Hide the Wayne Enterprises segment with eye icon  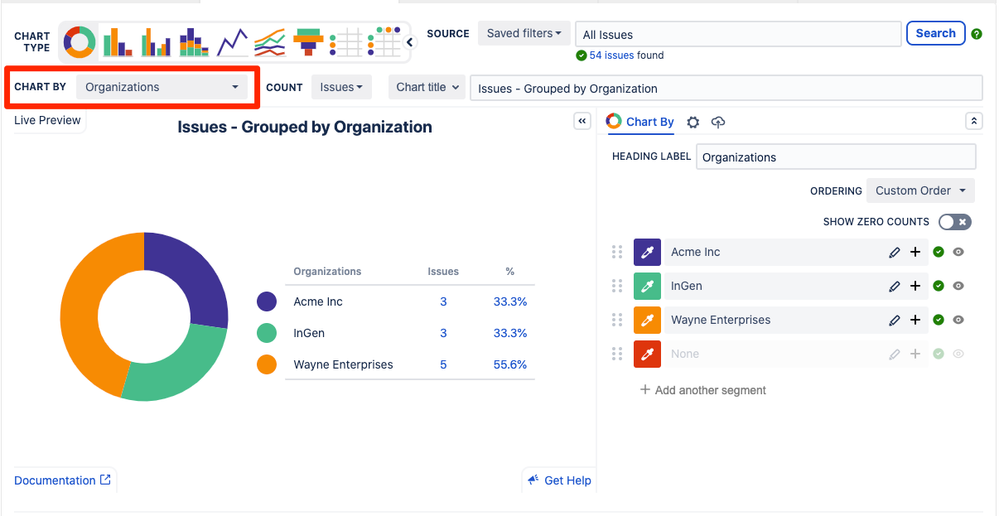pos(958,320)
